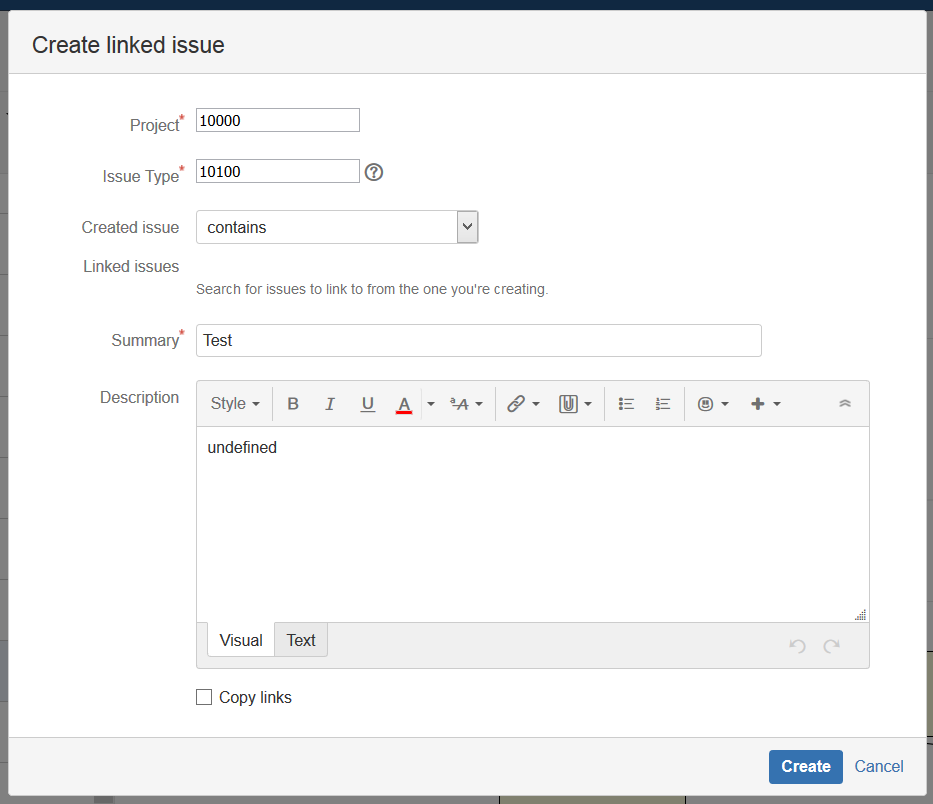Click the Summary field containing Test
Screen dimensions: 933x804
pyautogui.click(x=479, y=340)
